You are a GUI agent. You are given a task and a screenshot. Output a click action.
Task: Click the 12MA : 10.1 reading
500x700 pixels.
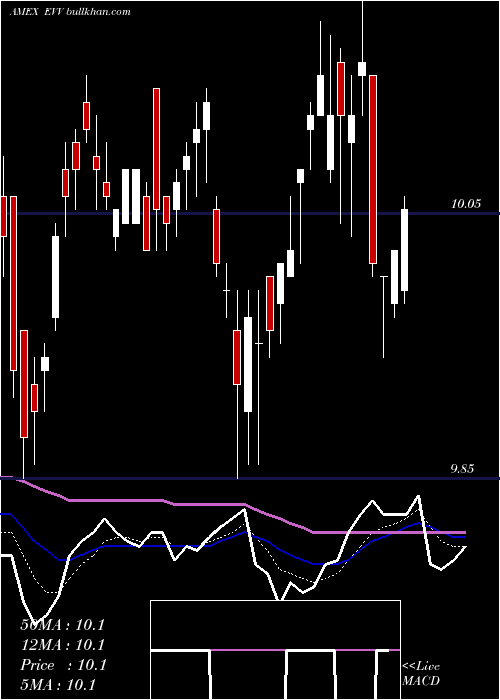pos(62,645)
